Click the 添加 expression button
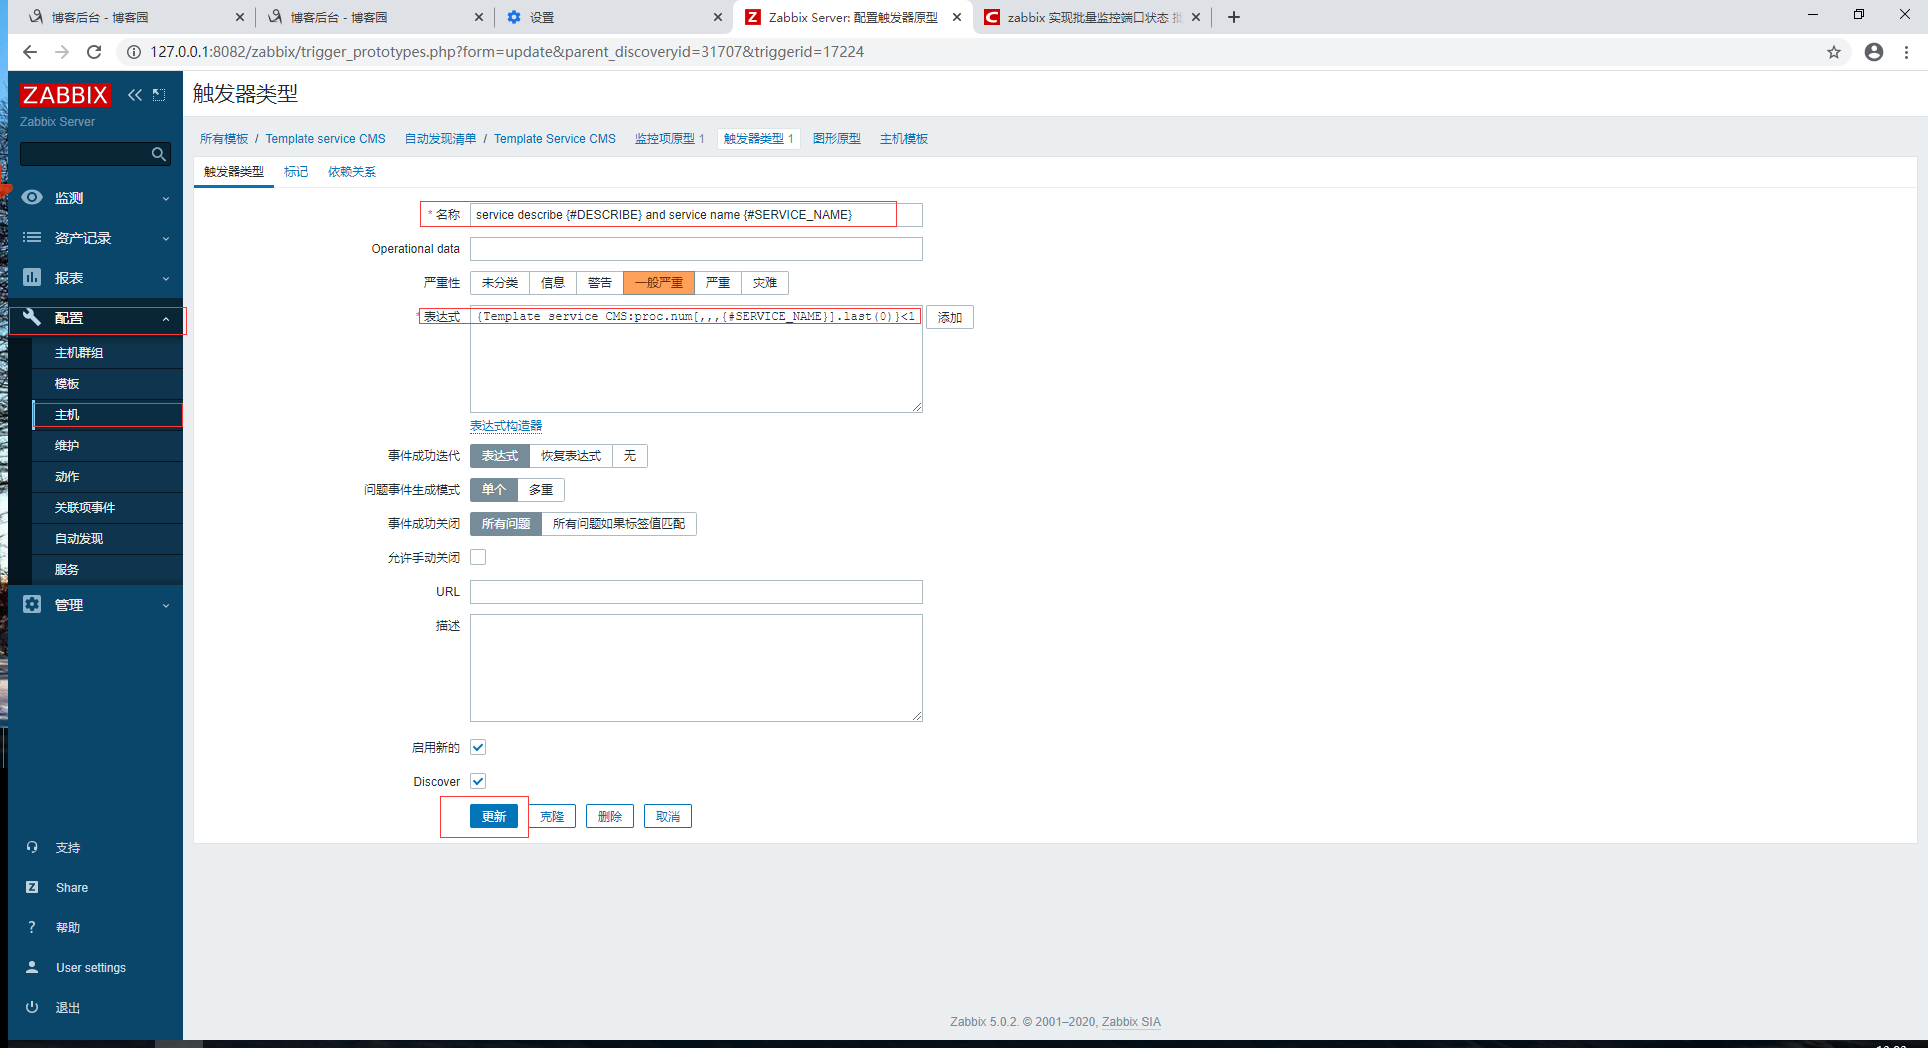The width and height of the screenshot is (1928, 1048). click(x=950, y=317)
